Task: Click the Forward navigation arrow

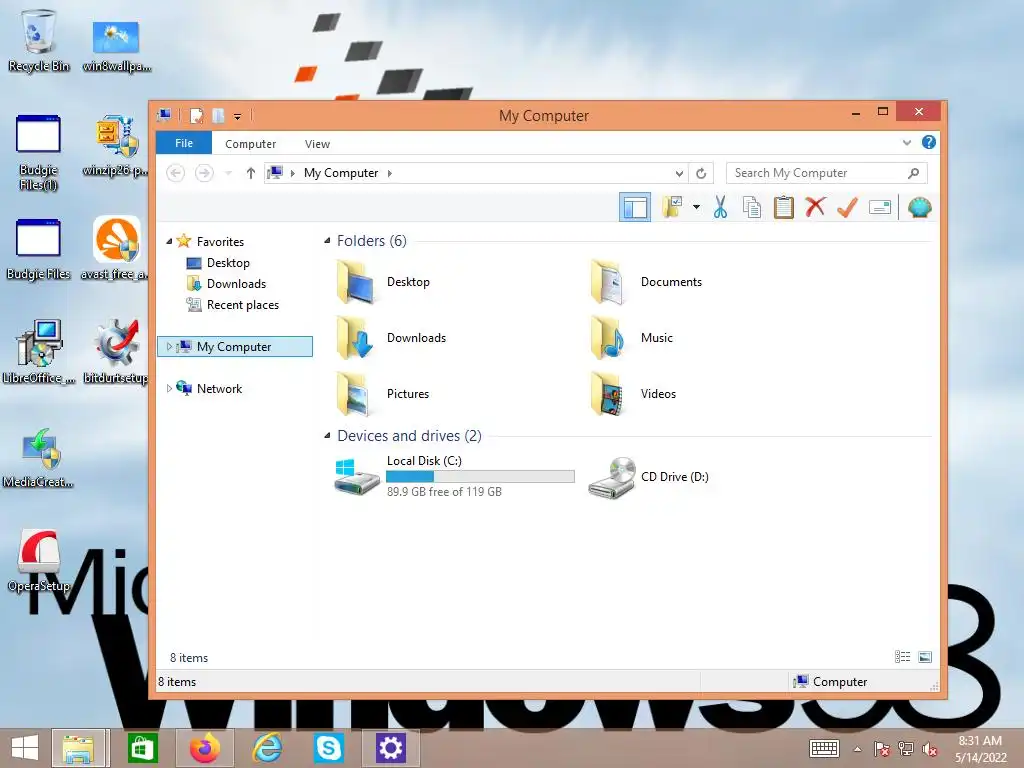Action: coord(204,173)
